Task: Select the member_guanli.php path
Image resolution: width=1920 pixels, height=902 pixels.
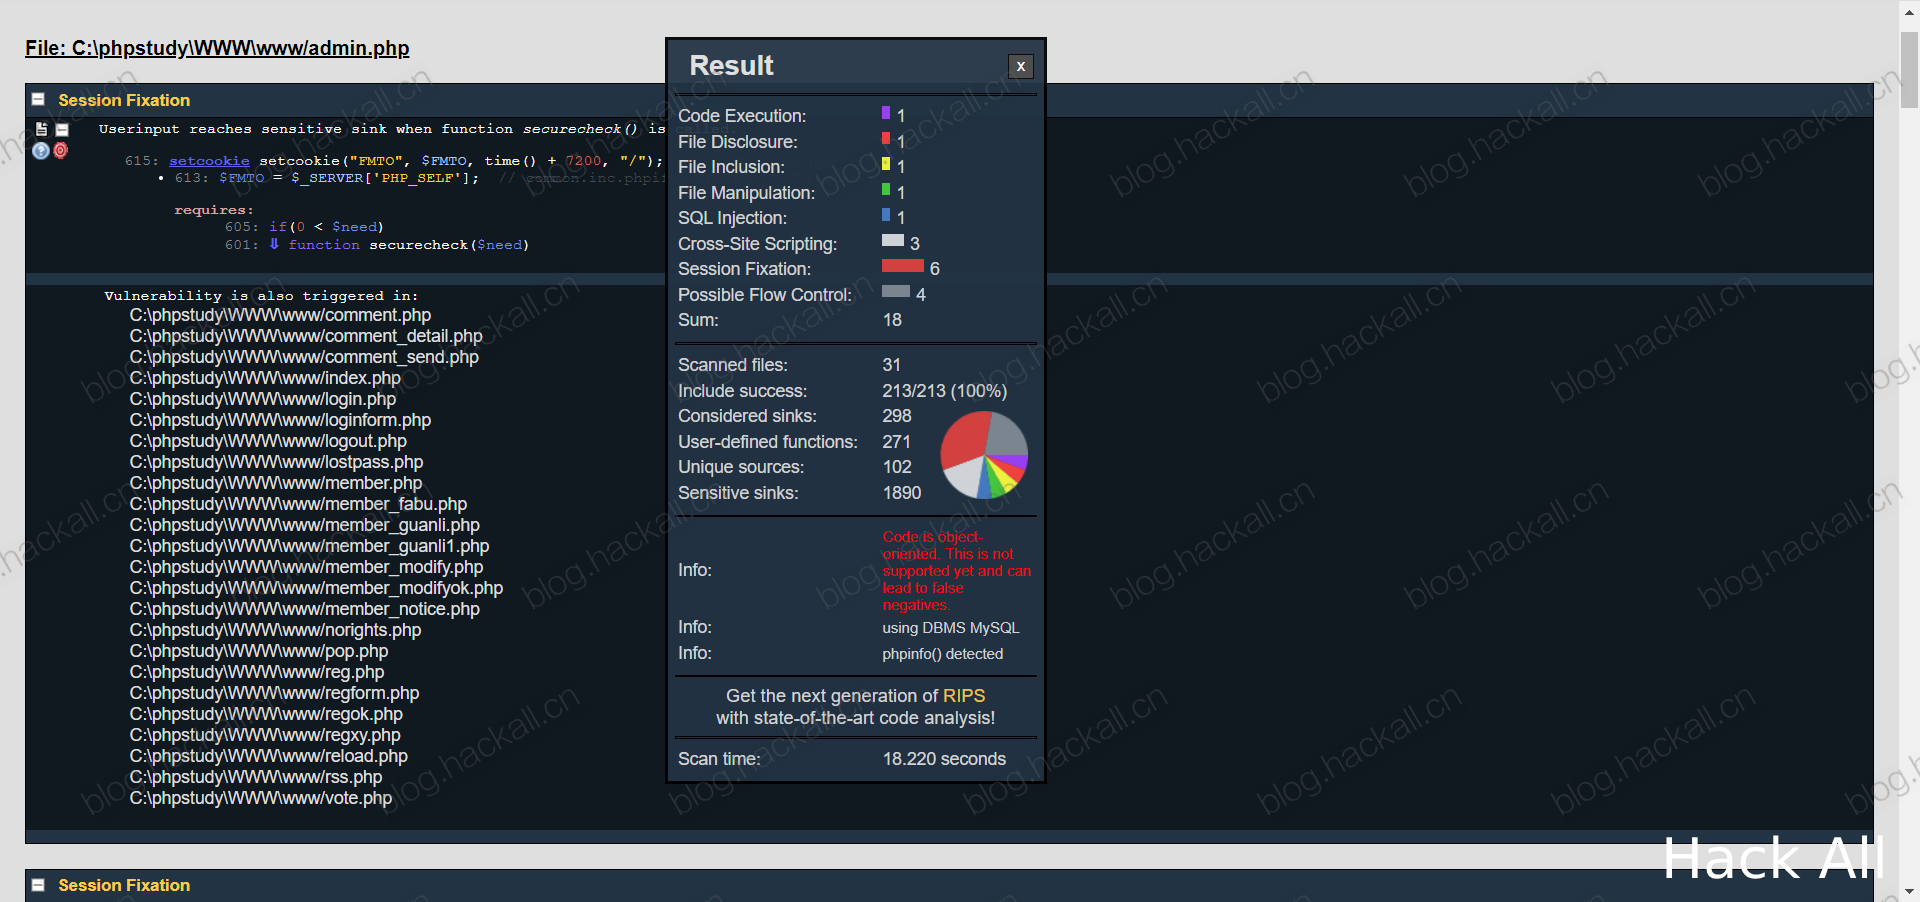Action: coord(305,525)
